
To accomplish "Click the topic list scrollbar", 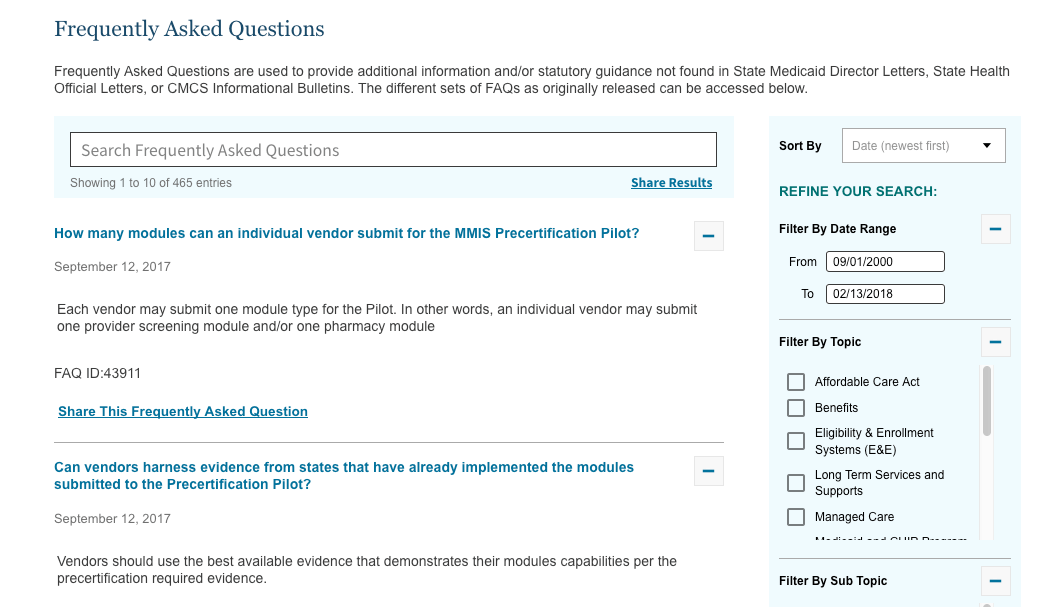I will (x=987, y=401).
